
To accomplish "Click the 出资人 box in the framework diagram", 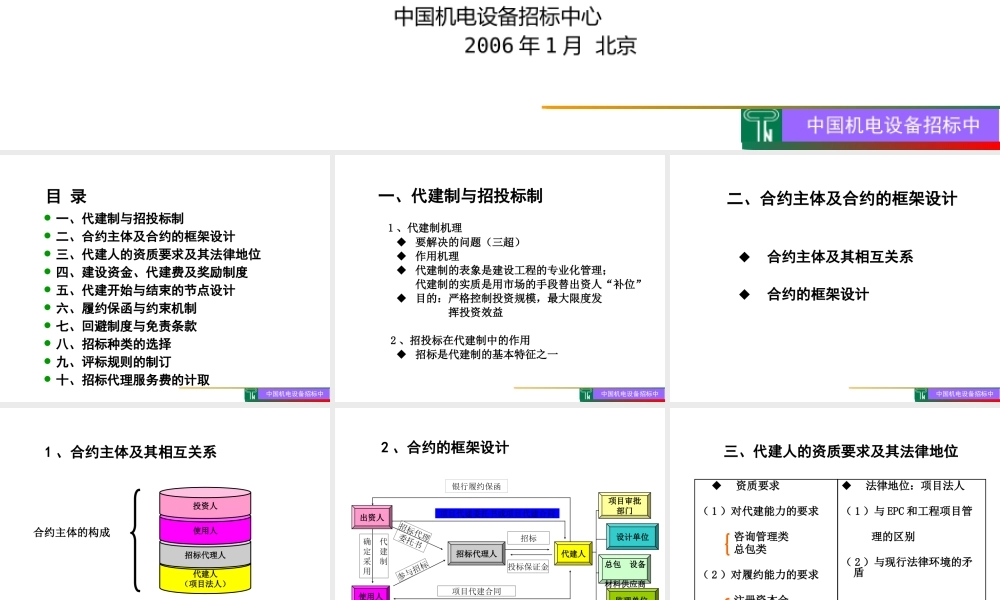I will pyautogui.click(x=372, y=517).
